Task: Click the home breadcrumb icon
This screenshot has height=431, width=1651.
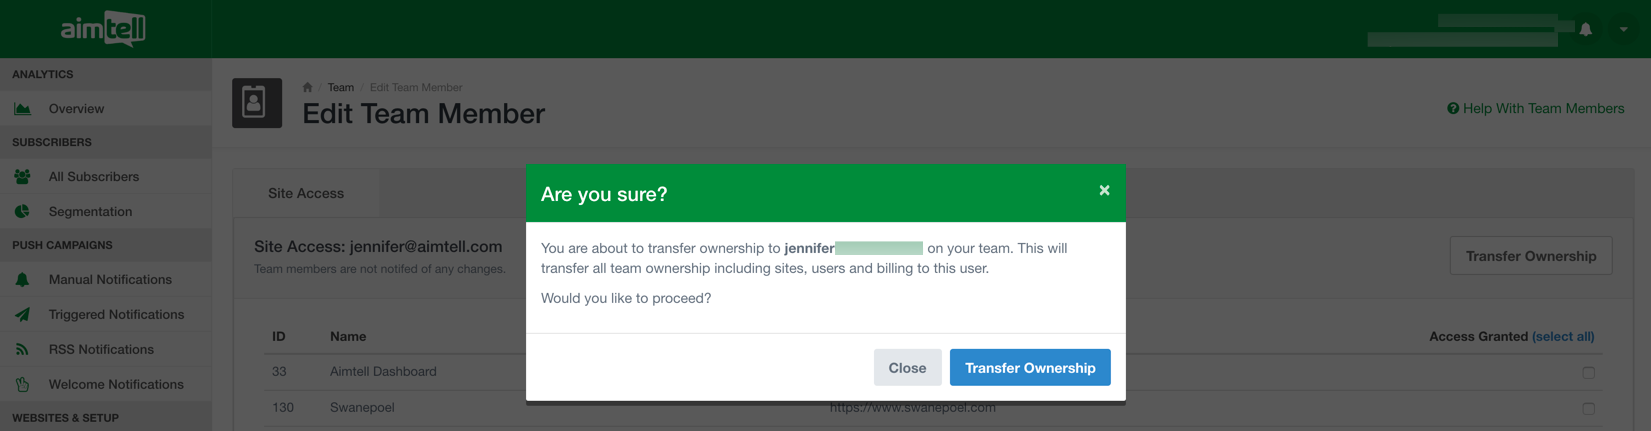Action: tap(307, 87)
